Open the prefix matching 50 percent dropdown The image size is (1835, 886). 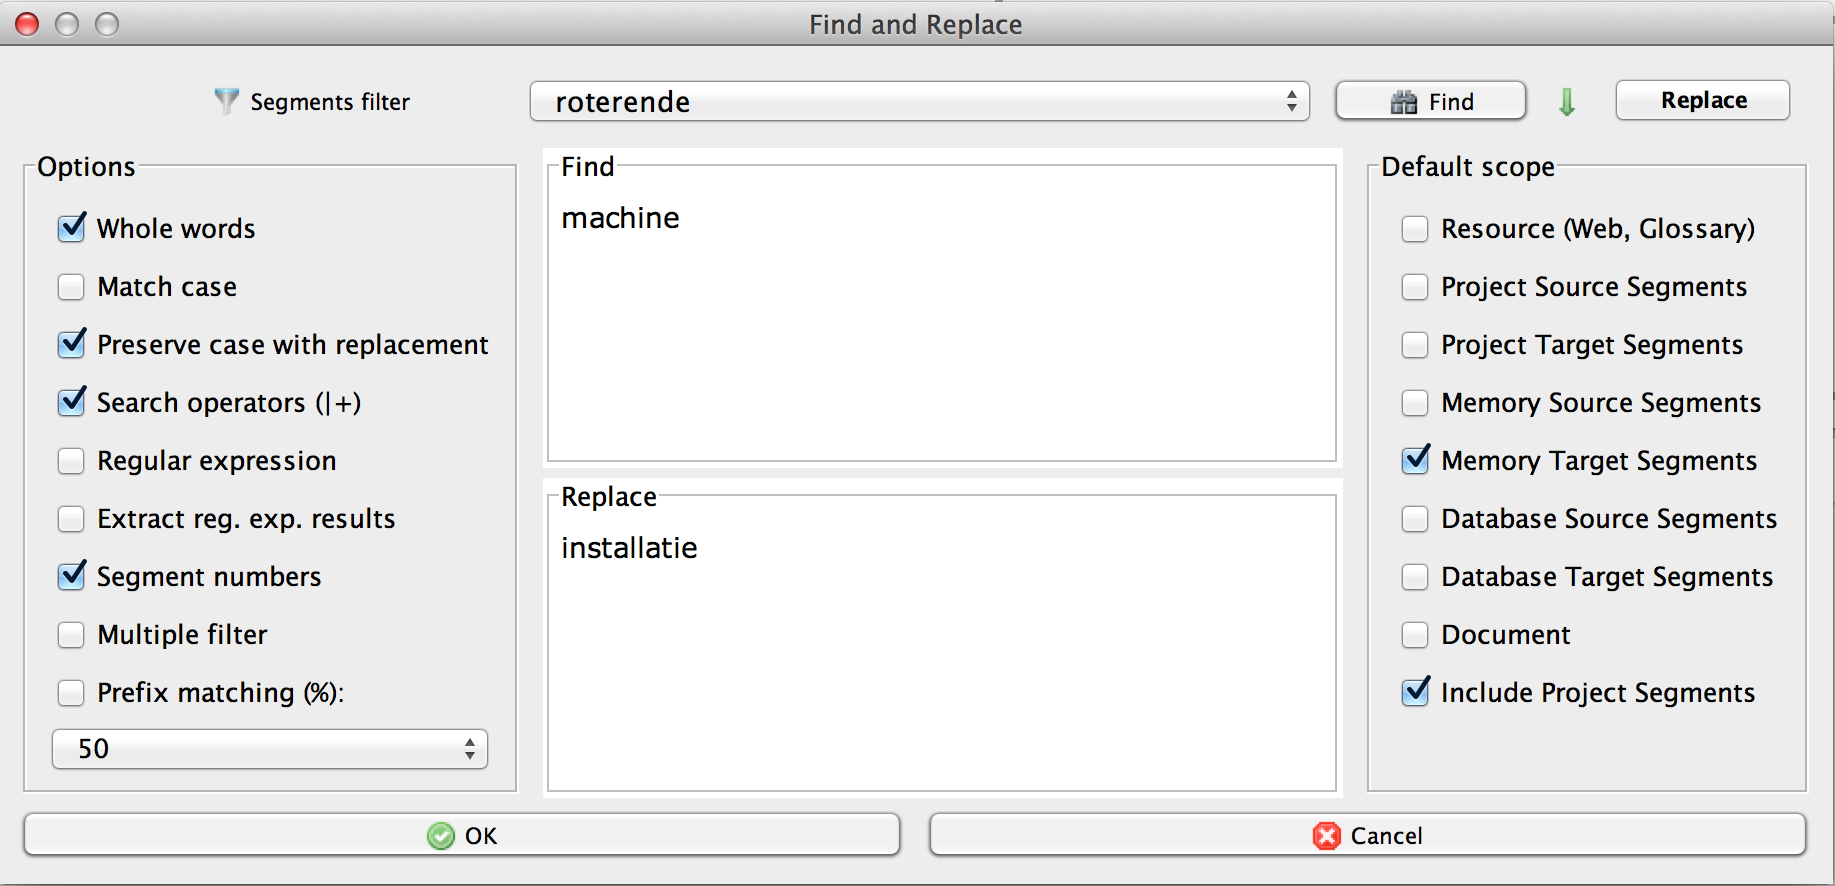tap(270, 749)
